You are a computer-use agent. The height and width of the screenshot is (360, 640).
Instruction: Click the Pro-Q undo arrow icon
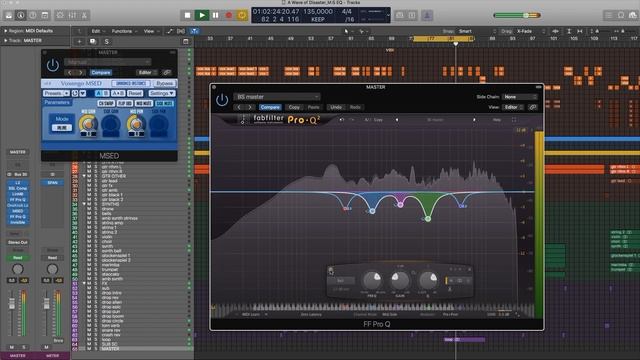point(341,120)
